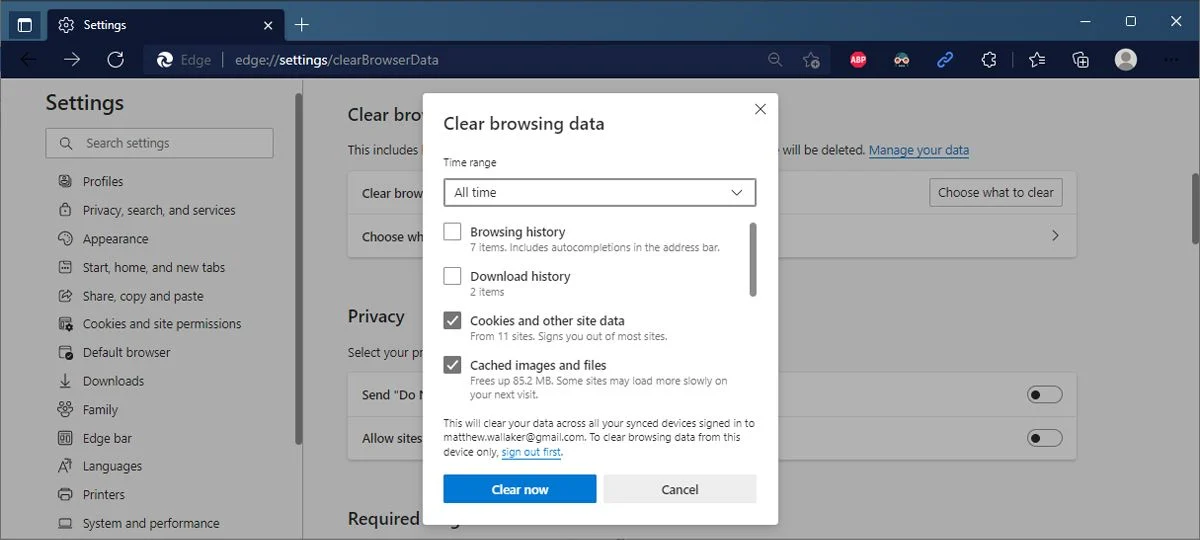
Task: Click the Search settings input field
Action: tap(159, 143)
